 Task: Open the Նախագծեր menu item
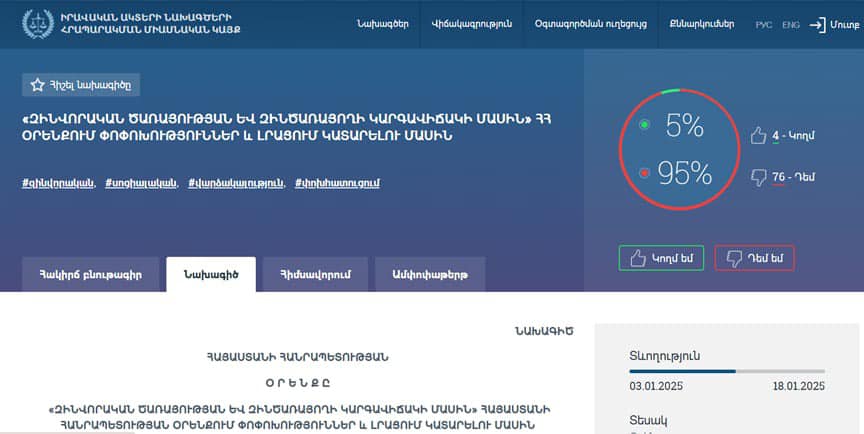click(x=382, y=24)
